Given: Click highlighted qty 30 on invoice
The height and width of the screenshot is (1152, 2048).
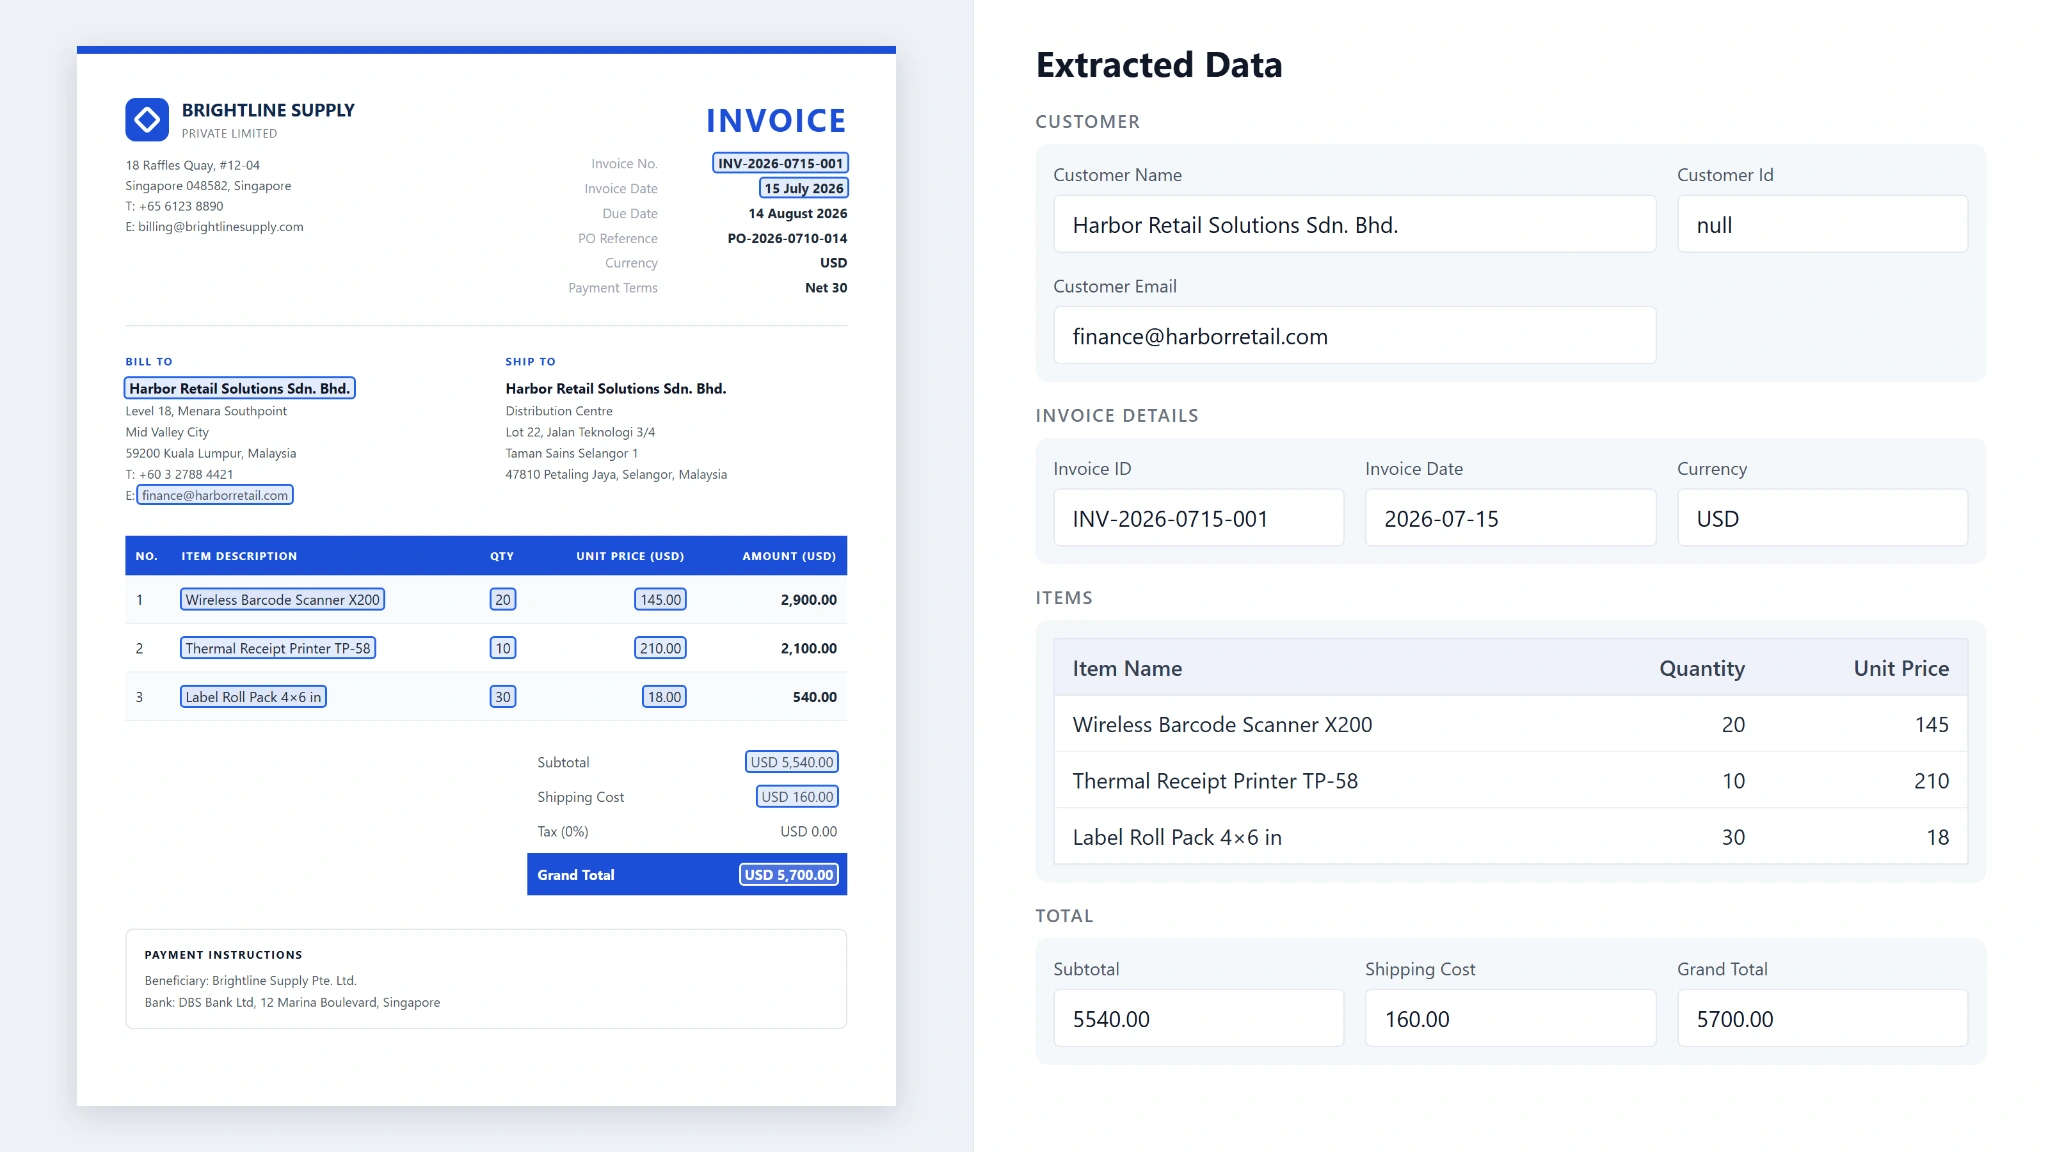Looking at the screenshot, I should 502,697.
